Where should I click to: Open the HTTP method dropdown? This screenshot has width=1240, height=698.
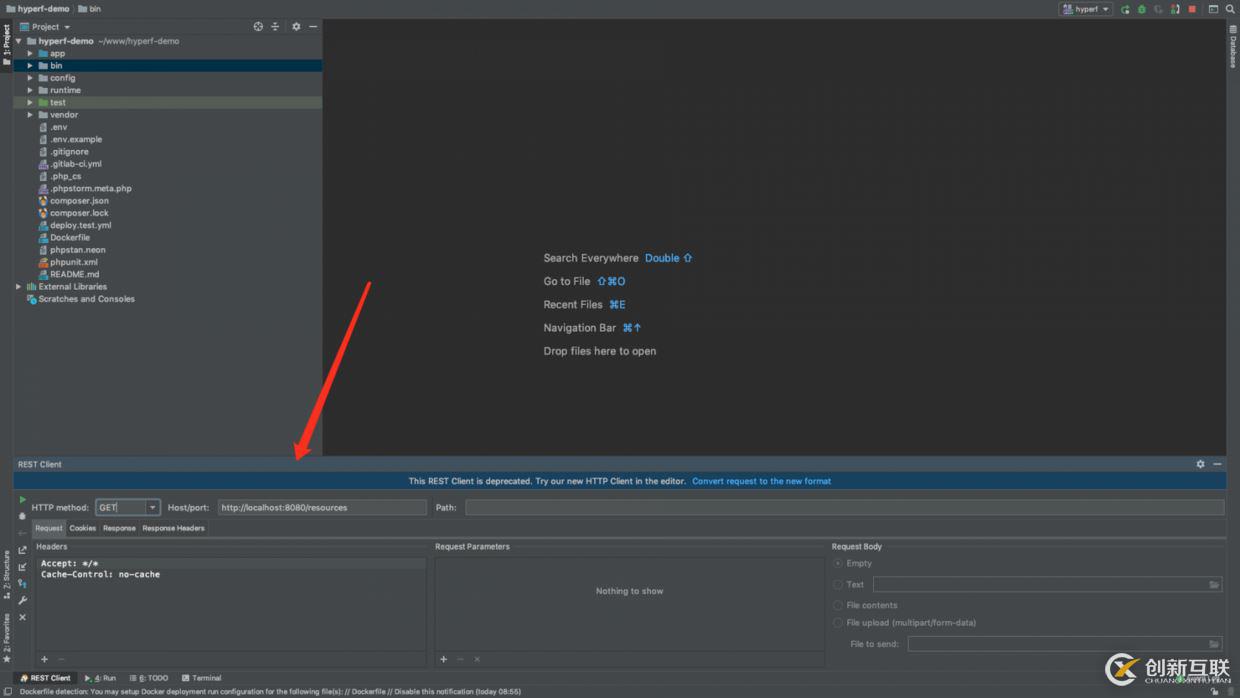(152, 508)
